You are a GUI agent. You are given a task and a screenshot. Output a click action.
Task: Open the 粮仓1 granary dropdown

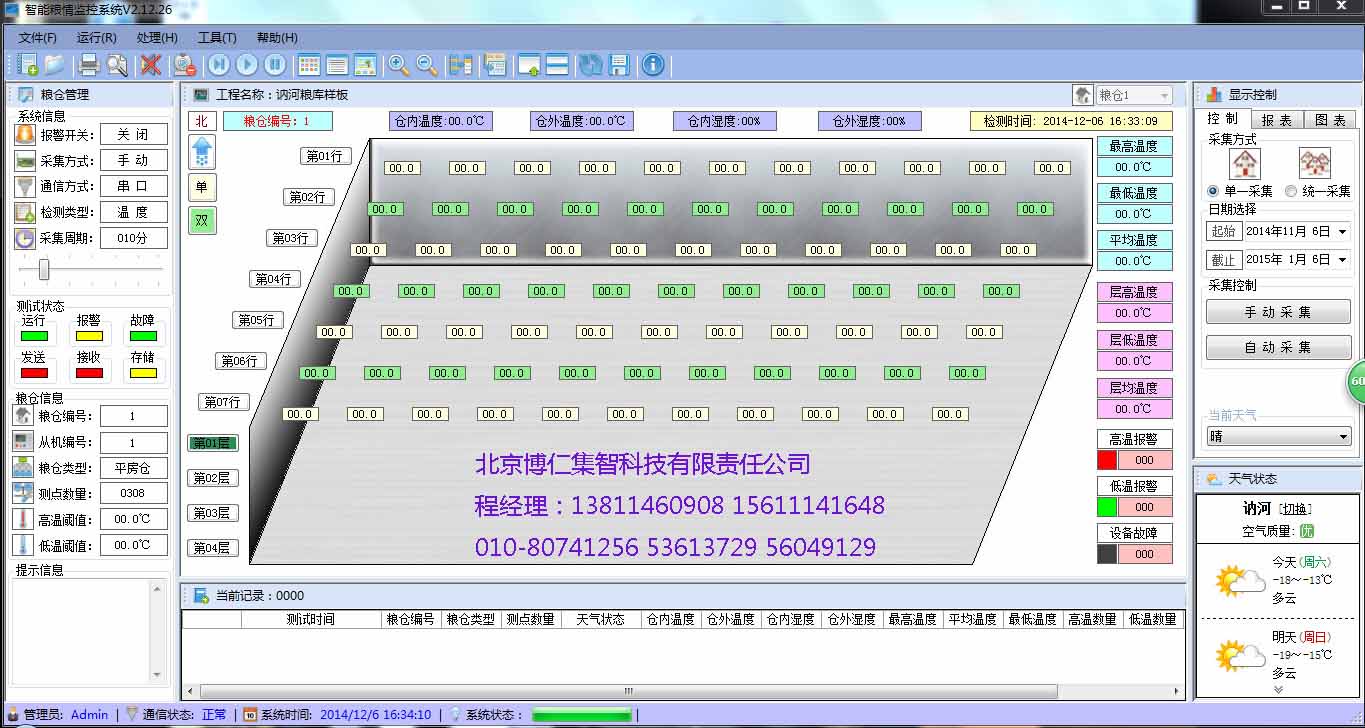point(1134,95)
